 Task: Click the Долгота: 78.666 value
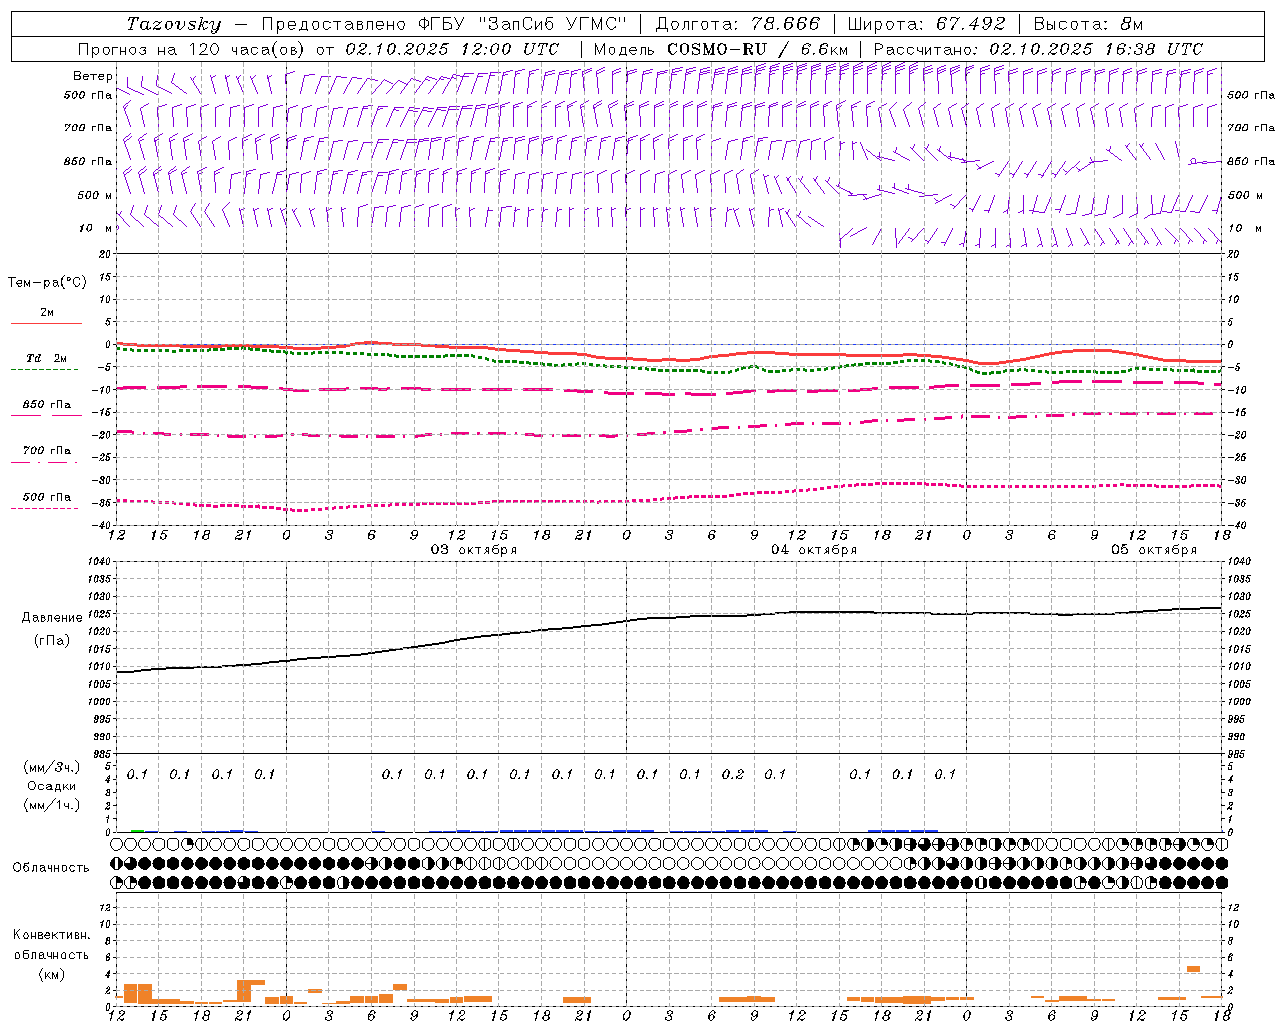click(737, 24)
